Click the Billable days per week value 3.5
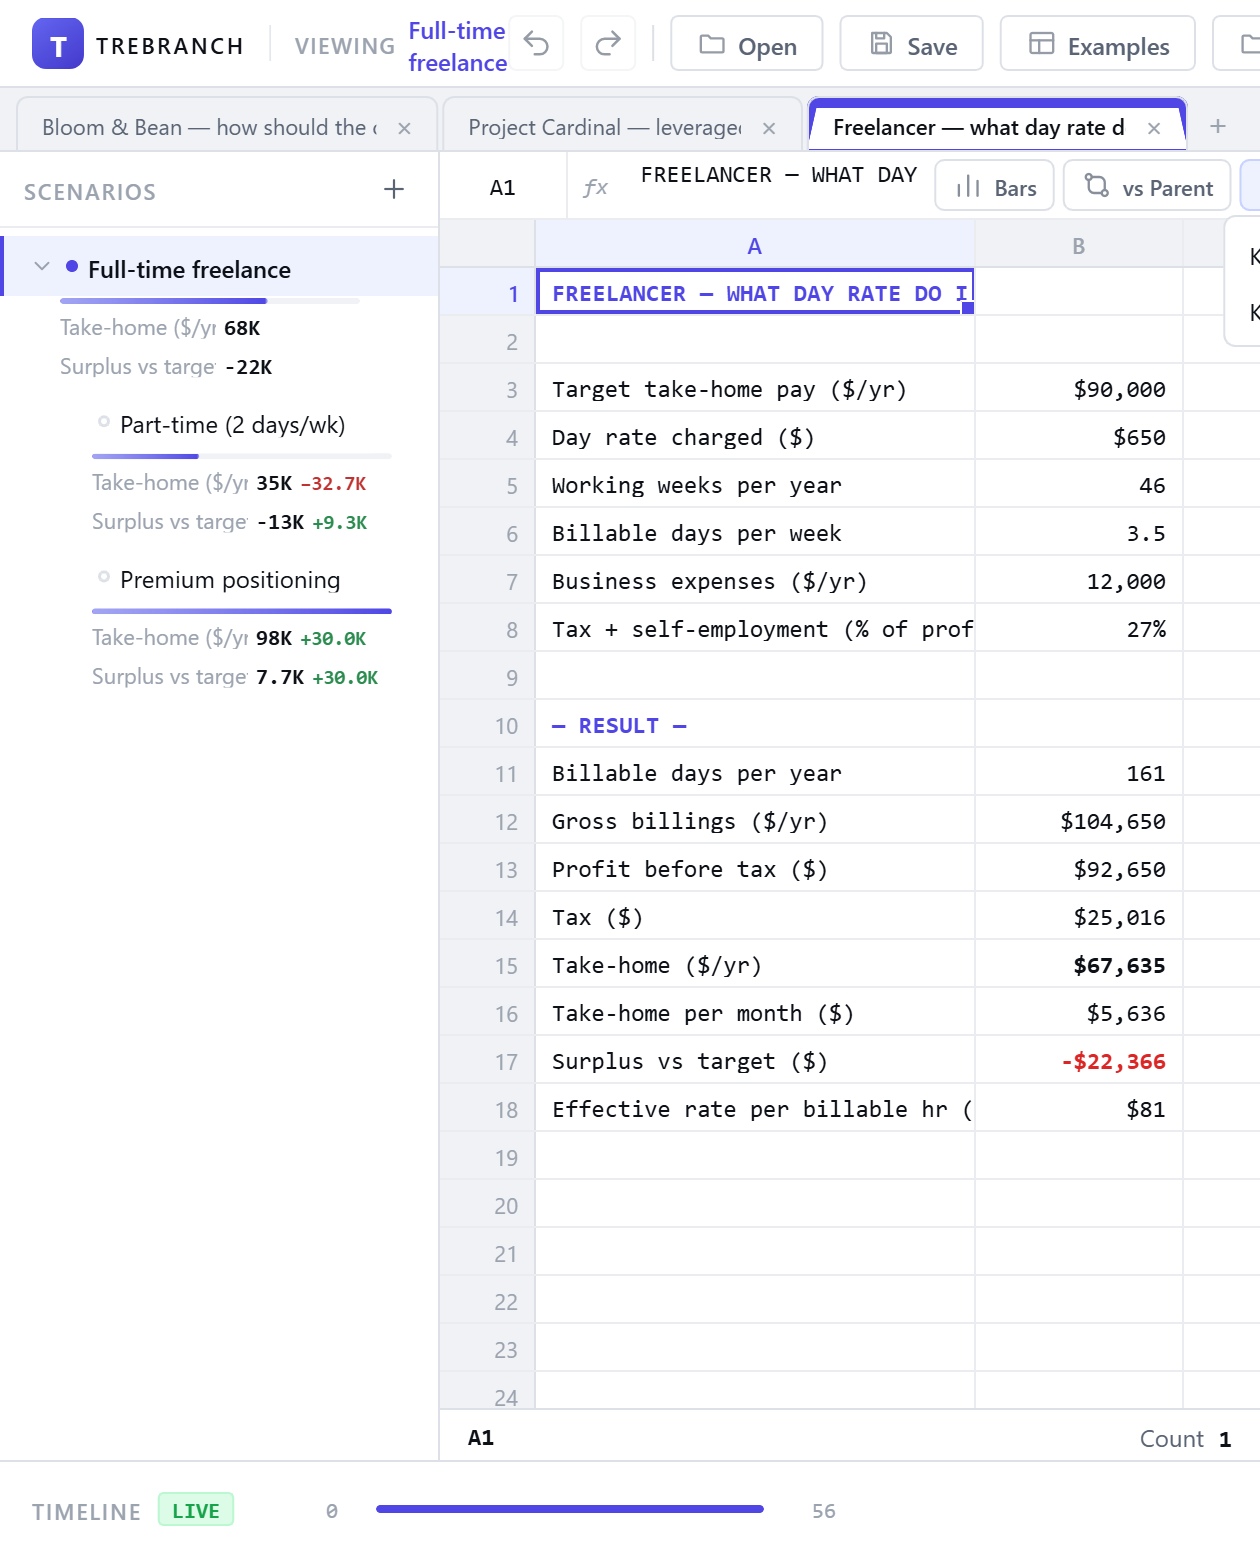 pos(1079,533)
